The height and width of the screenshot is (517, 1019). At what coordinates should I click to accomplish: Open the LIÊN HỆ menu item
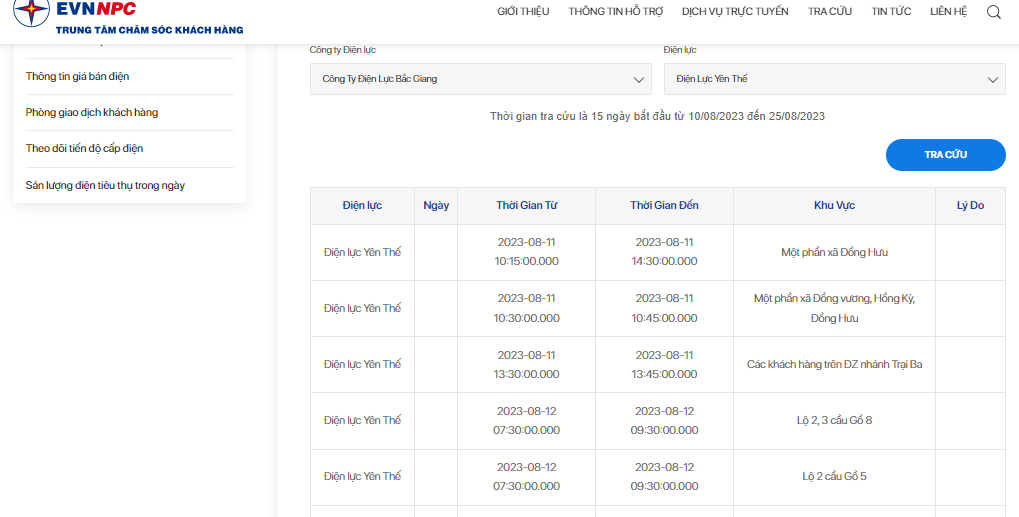pyautogui.click(x=949, y=12)
